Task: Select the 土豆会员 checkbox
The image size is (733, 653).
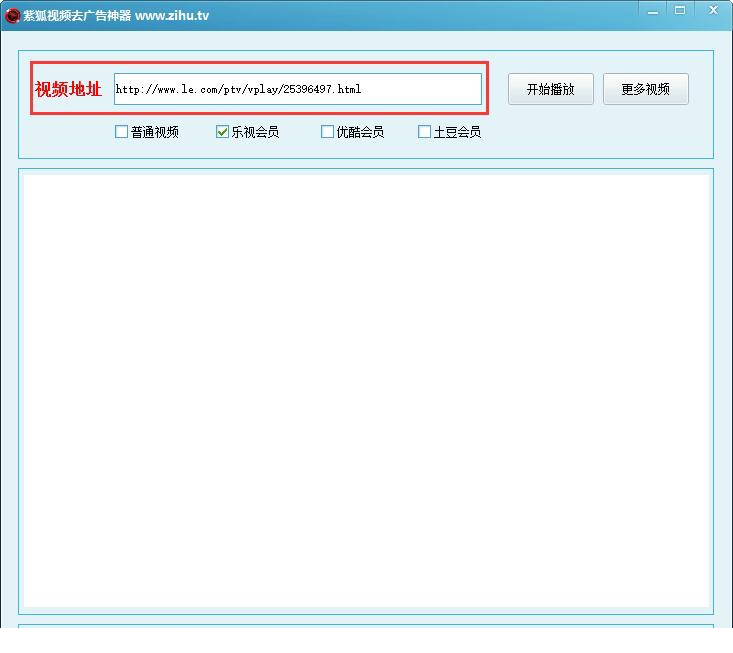Action: tap(424, 132)
